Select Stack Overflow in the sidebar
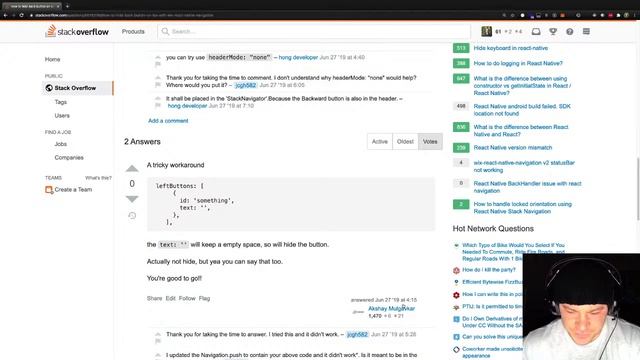The image size is (640, 360). [77, 88]
